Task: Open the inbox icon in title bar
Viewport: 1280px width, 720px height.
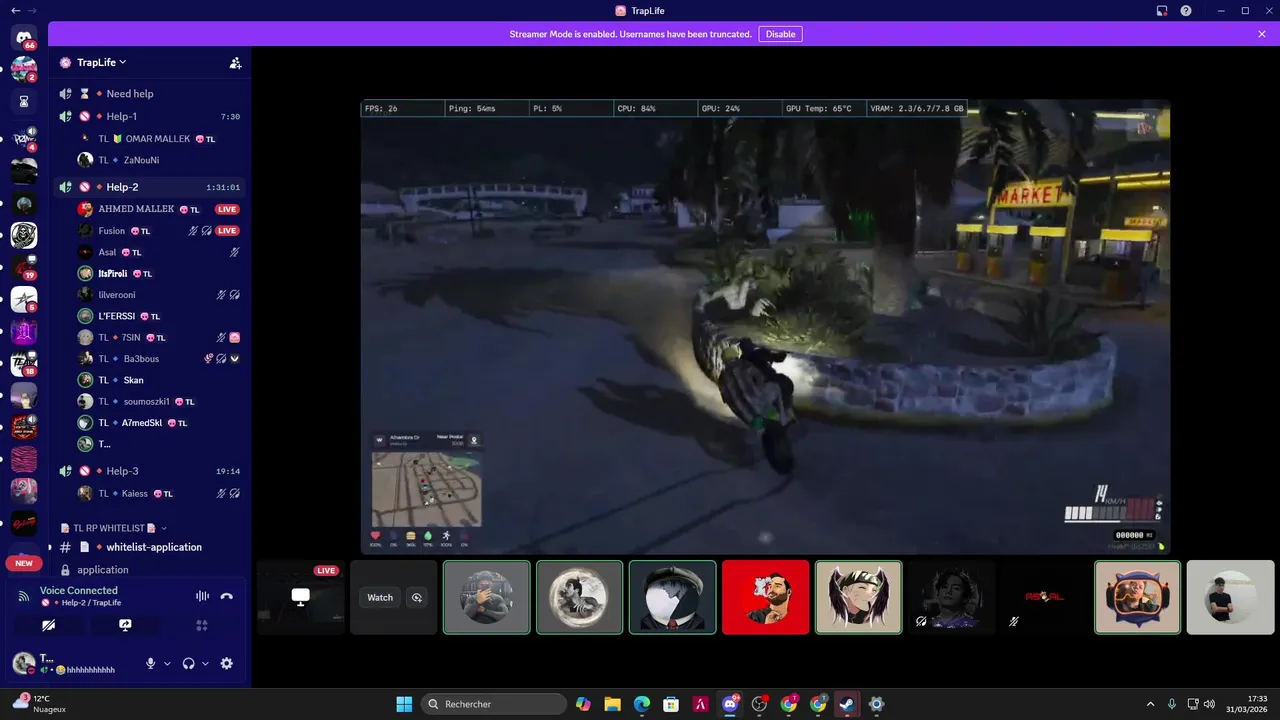Action: (x=1162, y=10)
